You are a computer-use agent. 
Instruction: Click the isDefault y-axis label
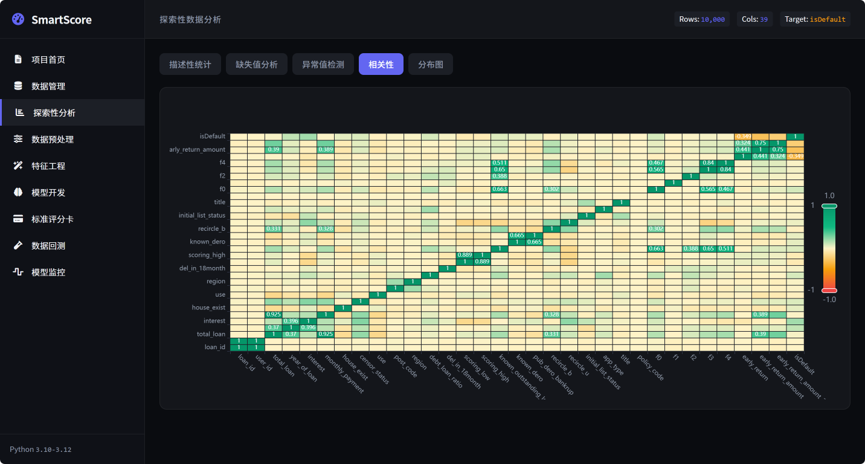pos(212,136)
